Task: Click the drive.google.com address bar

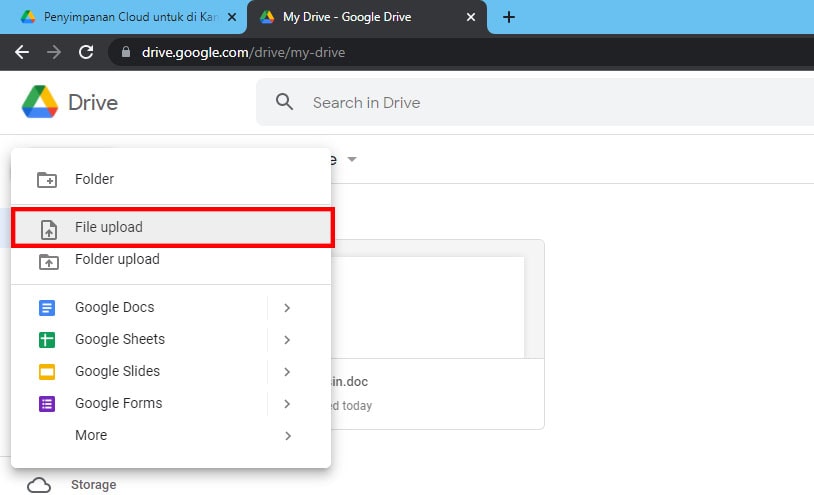Action: click(461, 52)
